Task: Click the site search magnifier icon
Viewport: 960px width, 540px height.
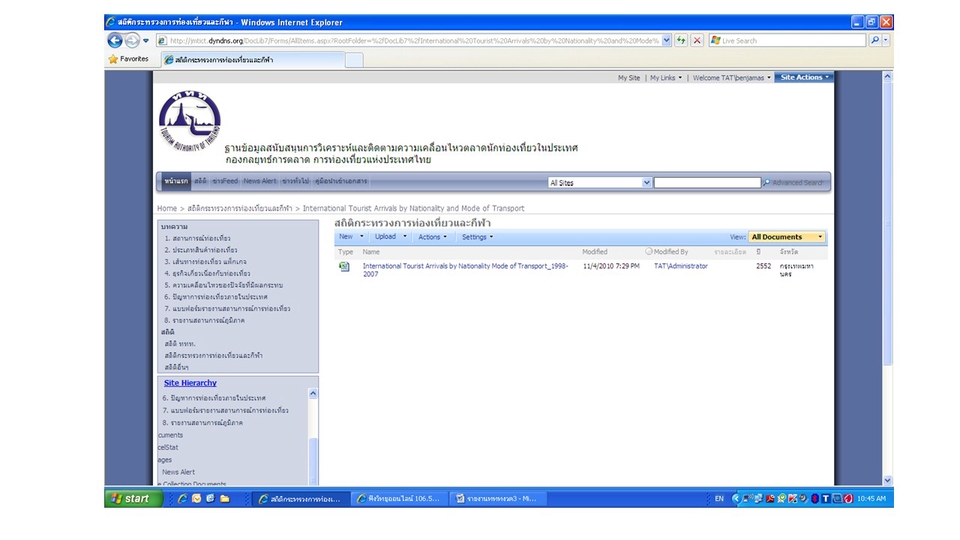Action: [766, 182]
